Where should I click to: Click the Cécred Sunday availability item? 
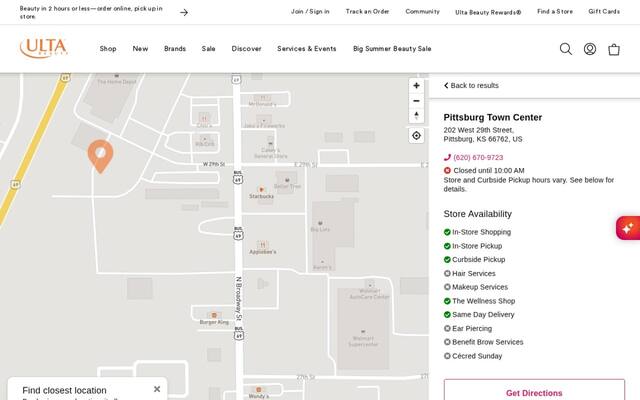(x=473, y=356)
